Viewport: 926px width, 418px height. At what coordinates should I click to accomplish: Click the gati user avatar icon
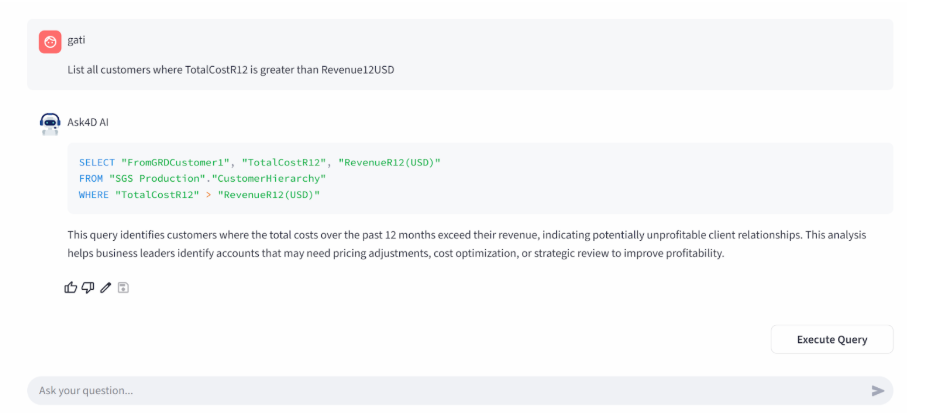pos(50,42)
